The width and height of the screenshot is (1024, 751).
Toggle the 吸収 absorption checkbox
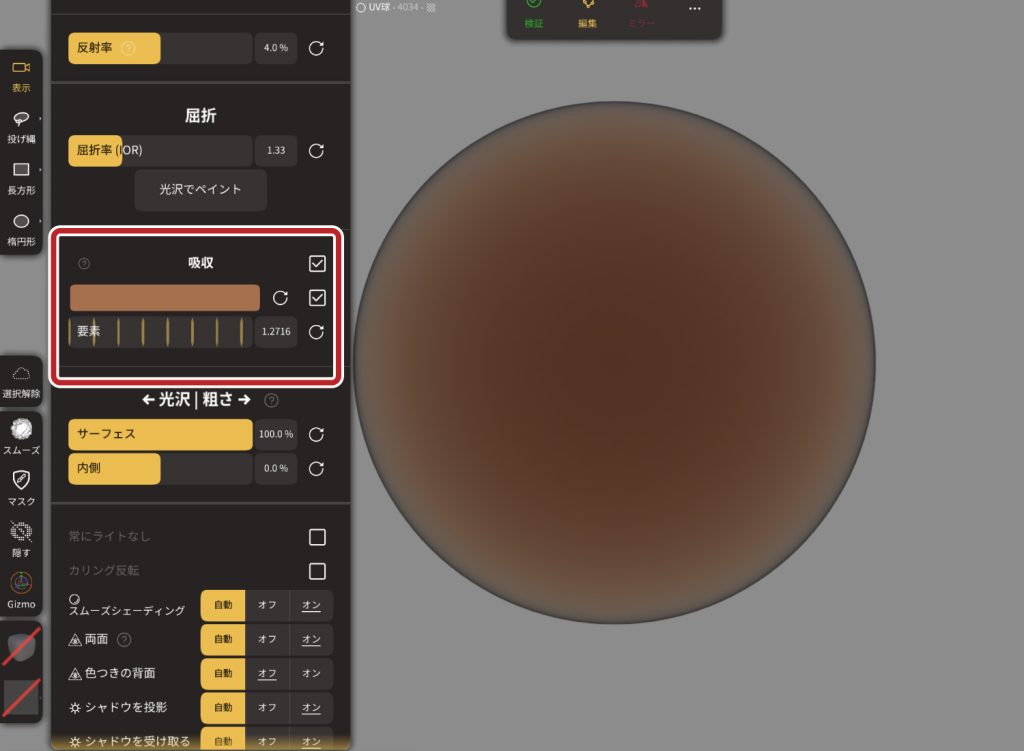pos(317,264)
